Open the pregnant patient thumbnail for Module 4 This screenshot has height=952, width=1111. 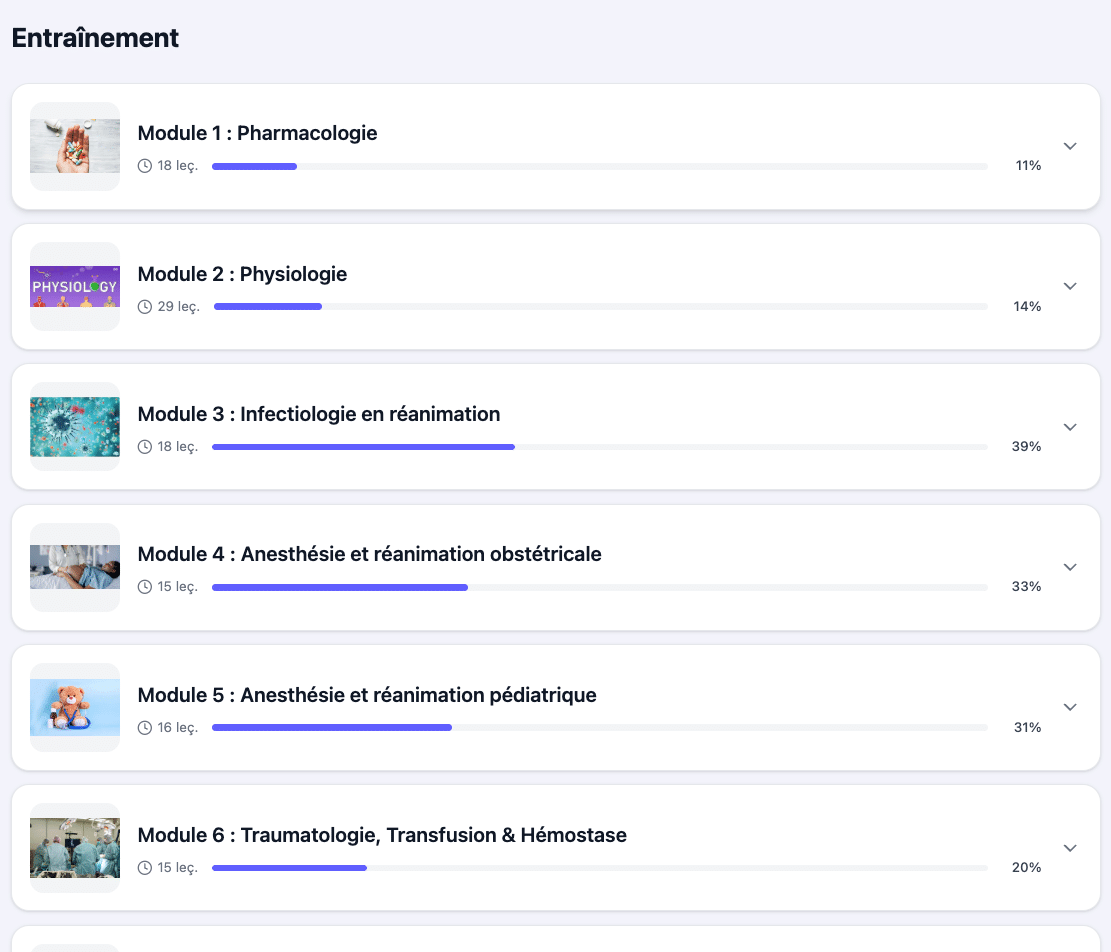pyautogui.click(x=75, y=567)
